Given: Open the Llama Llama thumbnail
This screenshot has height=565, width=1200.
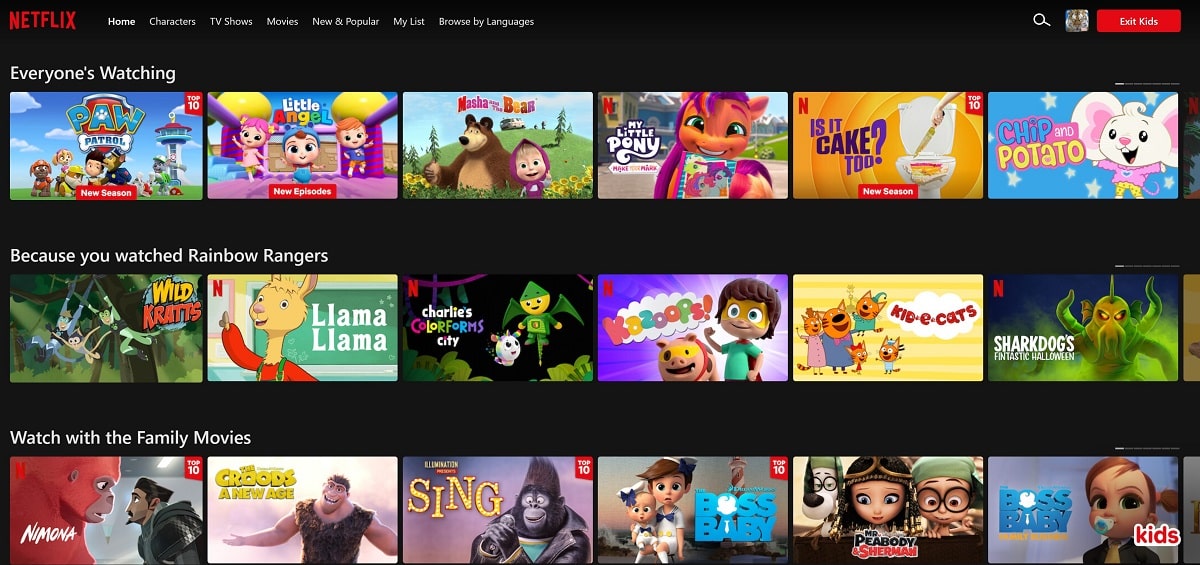Looking at the screenshot, I should pos(302,328).
